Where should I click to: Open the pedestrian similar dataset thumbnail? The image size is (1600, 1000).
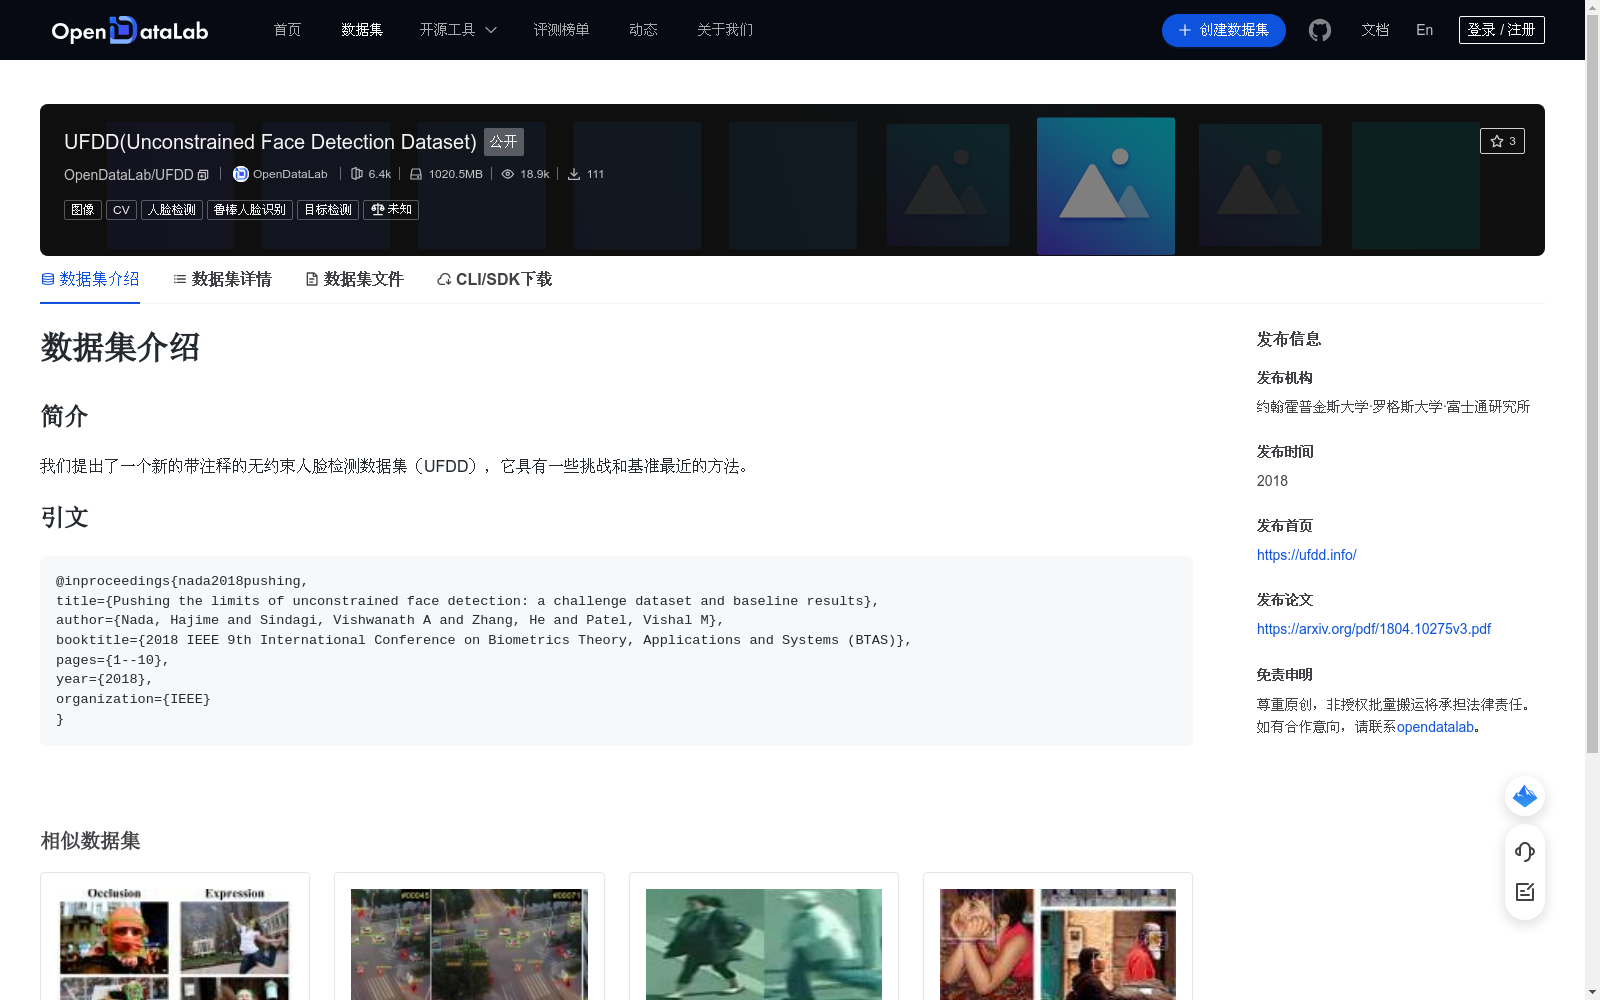[764, 943]
